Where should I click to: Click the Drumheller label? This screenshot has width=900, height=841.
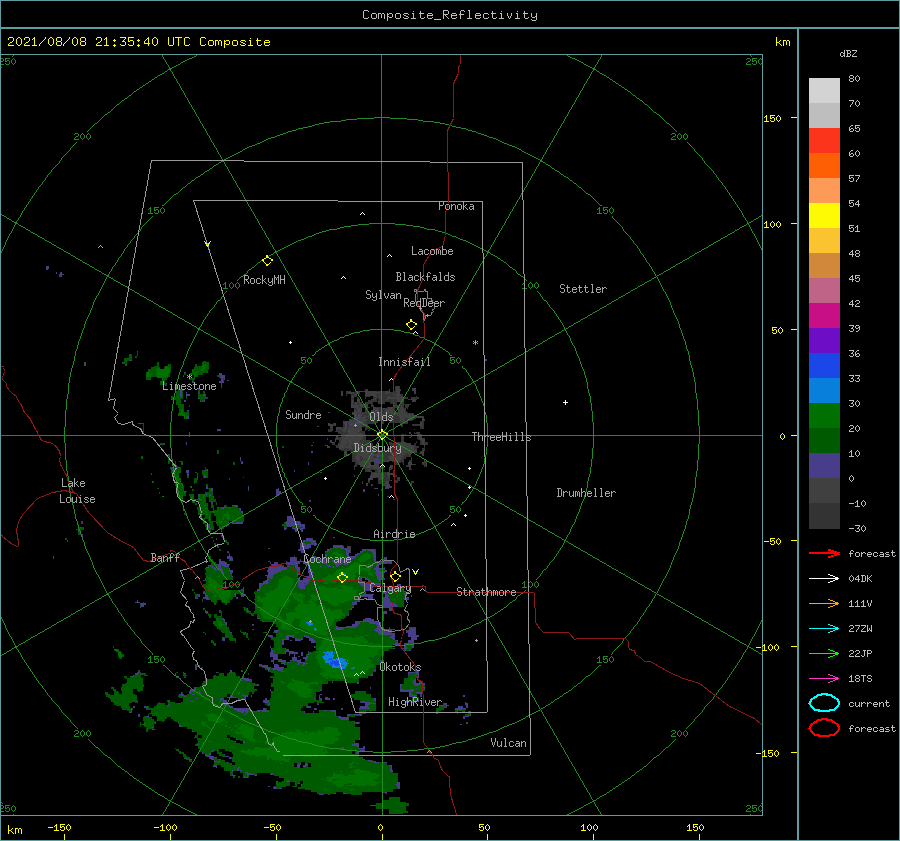(x=586, y=493)
